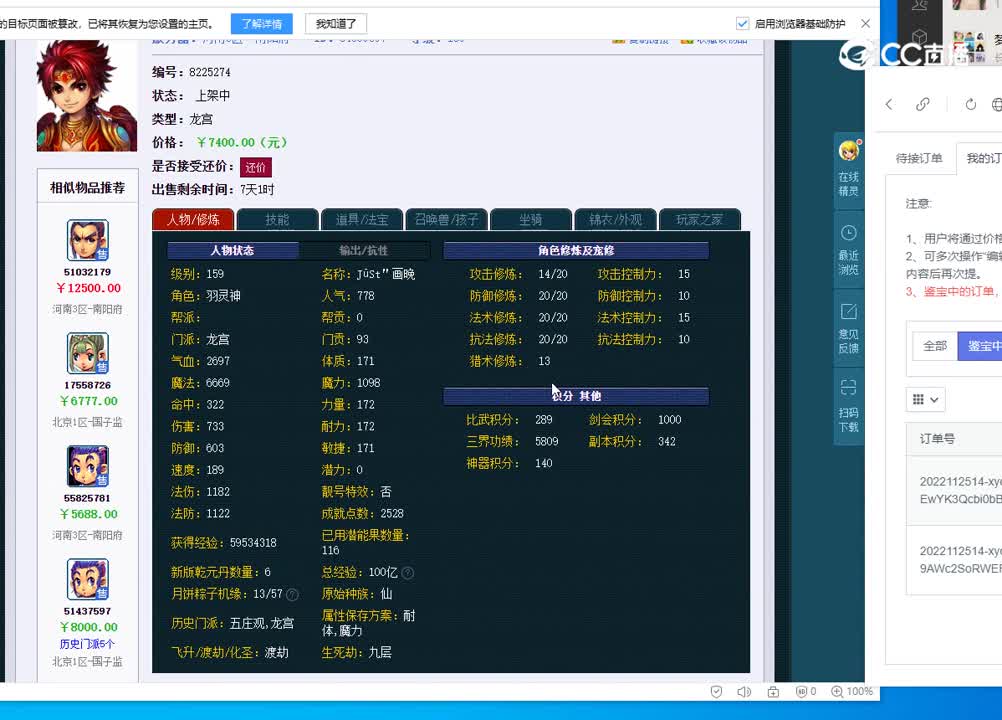
Task: Select 全部 filter in right panel
Action: point(935,346)
